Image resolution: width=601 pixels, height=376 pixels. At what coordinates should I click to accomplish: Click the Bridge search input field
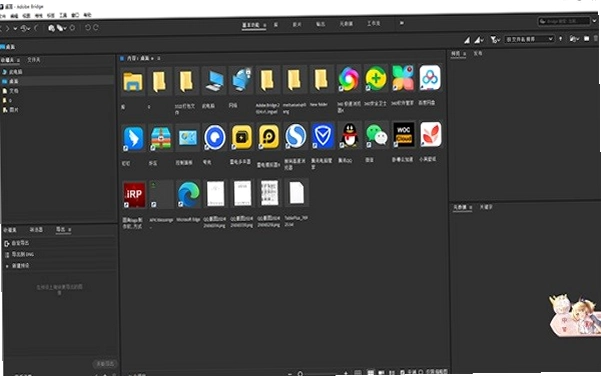564,21
